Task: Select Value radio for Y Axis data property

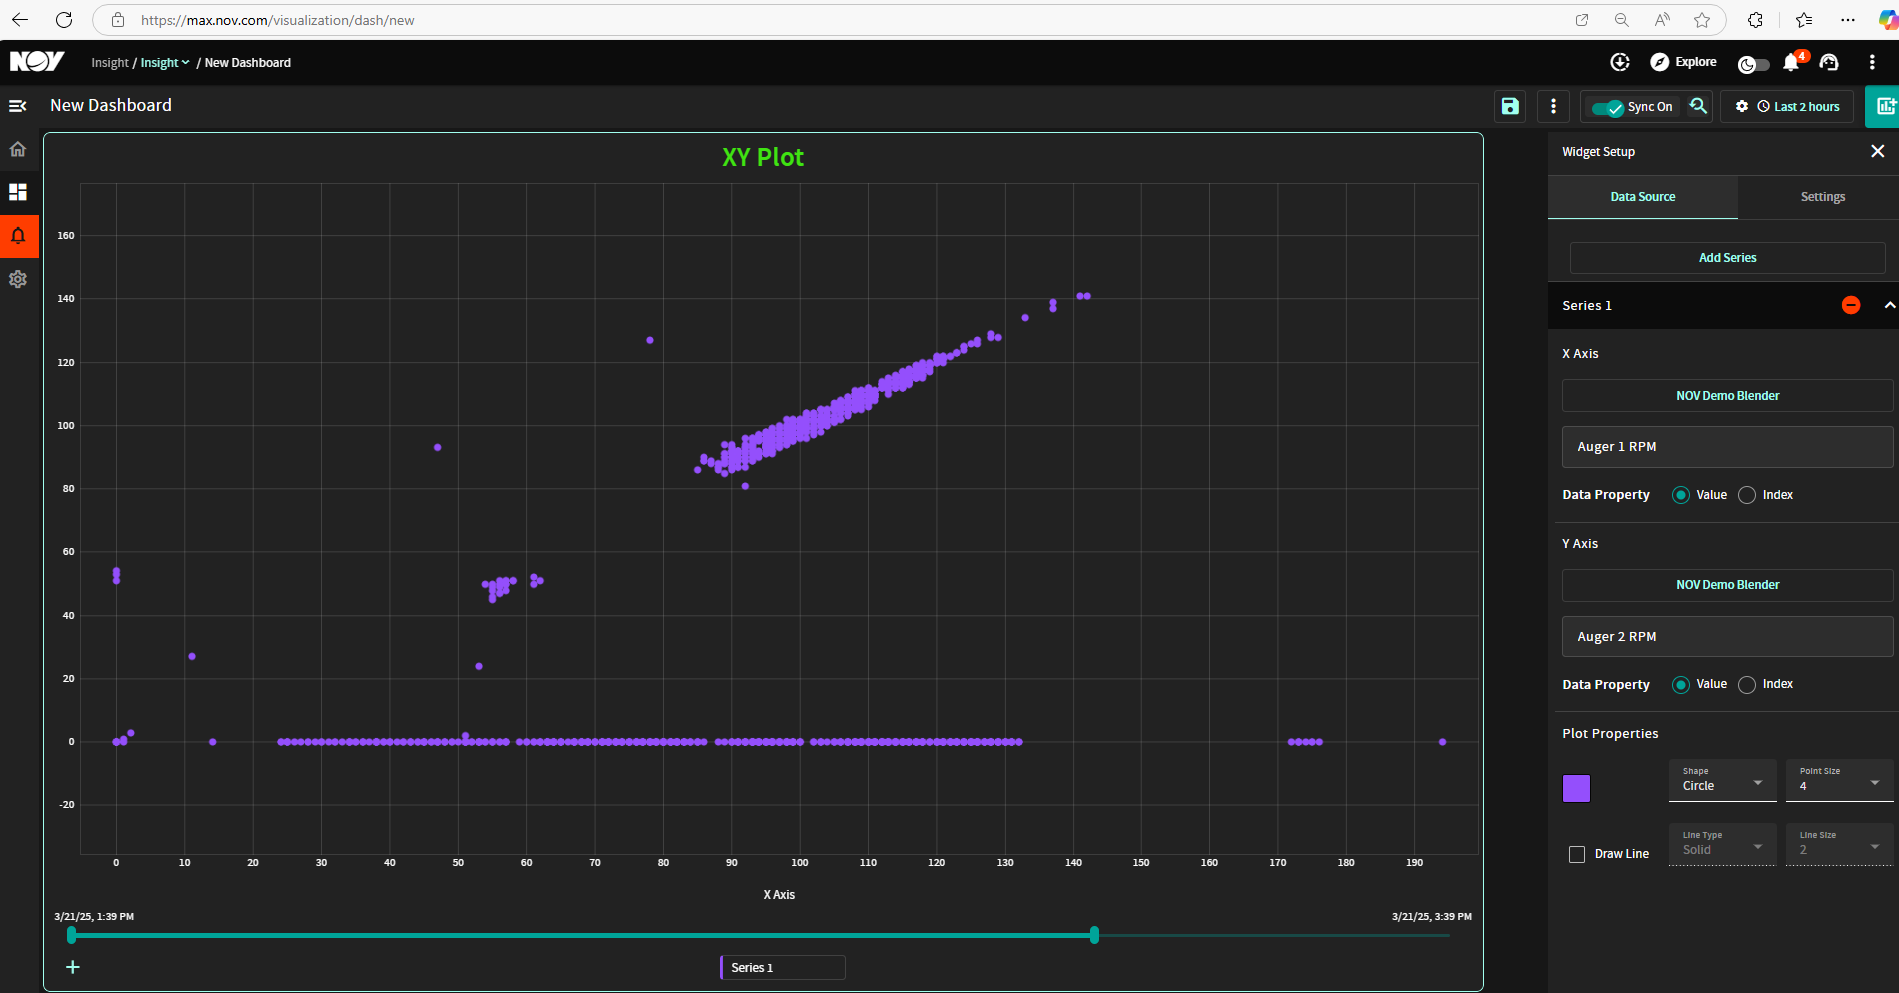Action: click(1681, 685)
